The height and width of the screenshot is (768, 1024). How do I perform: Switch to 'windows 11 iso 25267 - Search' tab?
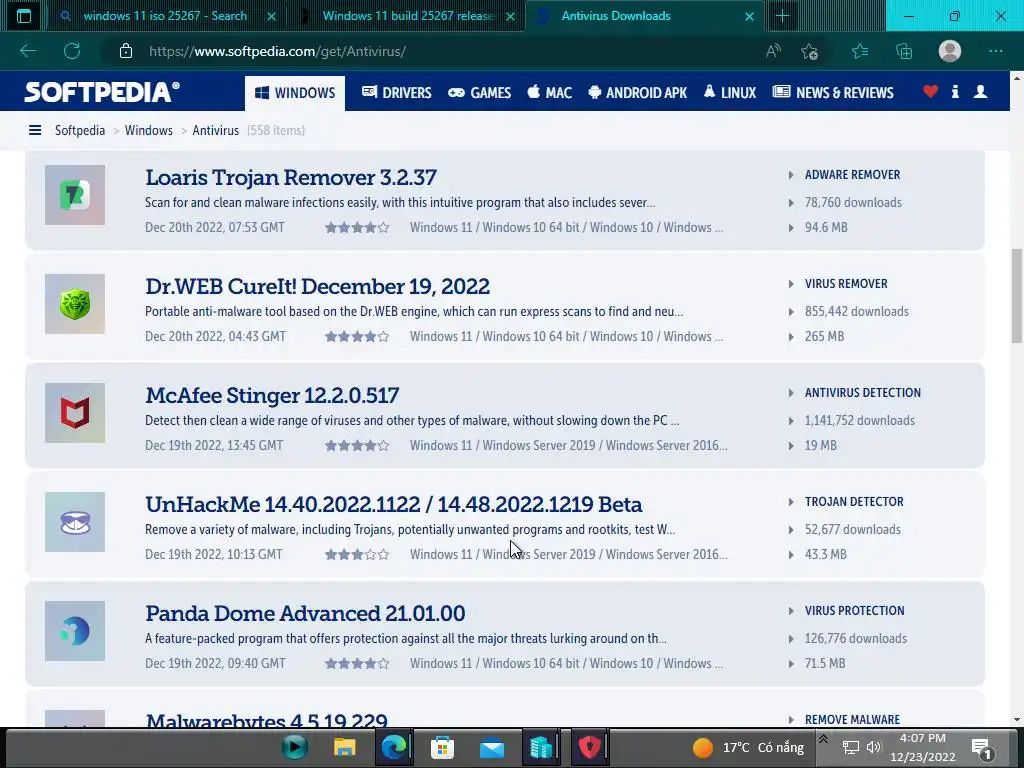[165, 16]
